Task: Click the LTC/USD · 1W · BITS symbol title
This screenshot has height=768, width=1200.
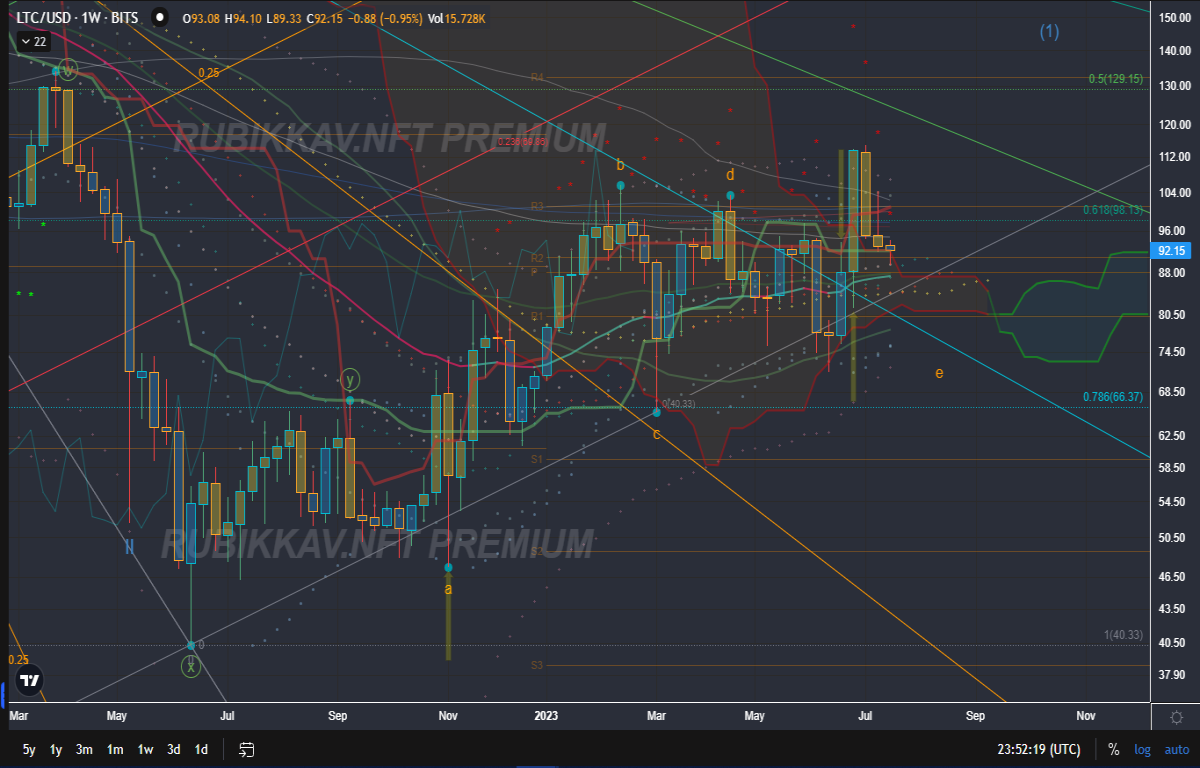Action: (78, 17)
